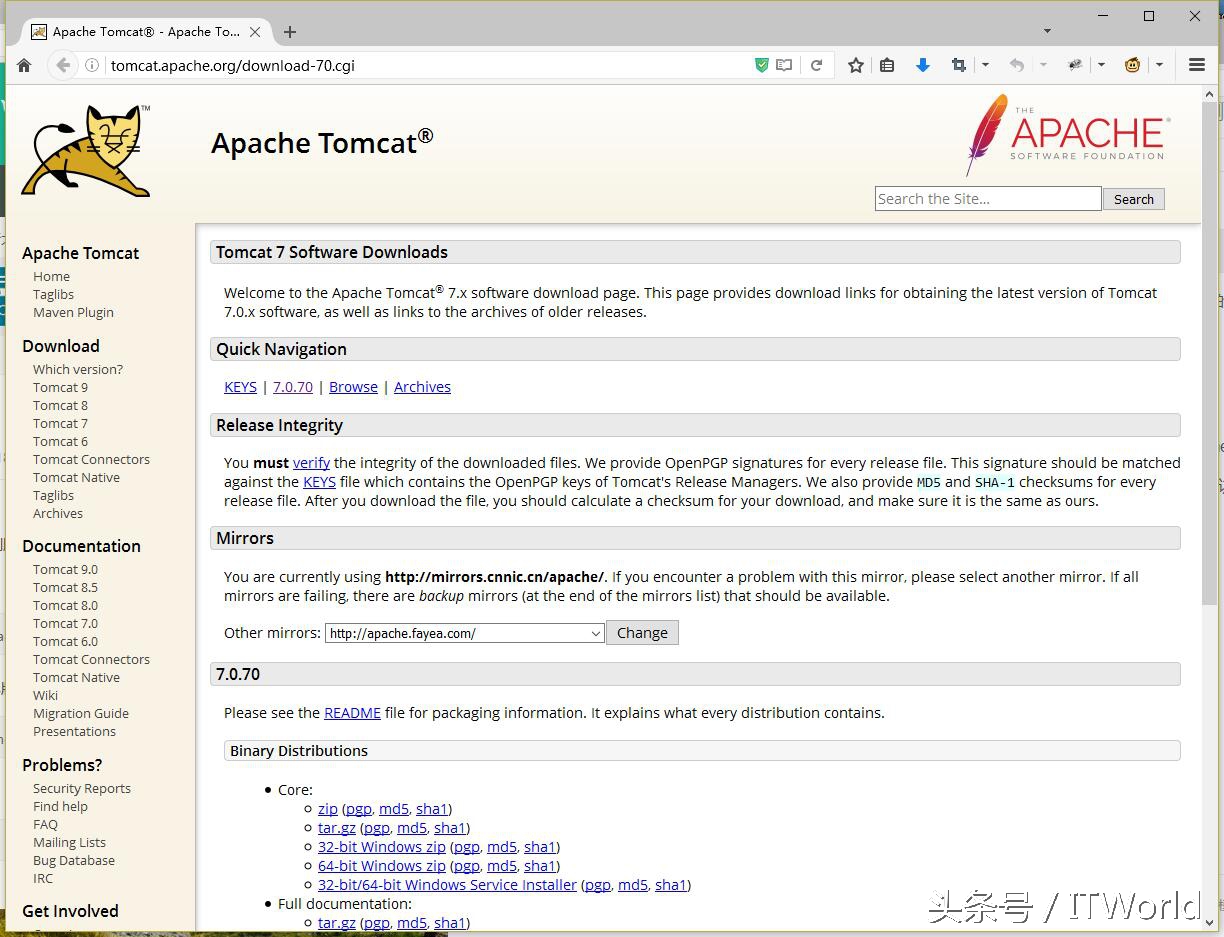Expand the Greasemonkey dropdown arrow

(1159, 65)
